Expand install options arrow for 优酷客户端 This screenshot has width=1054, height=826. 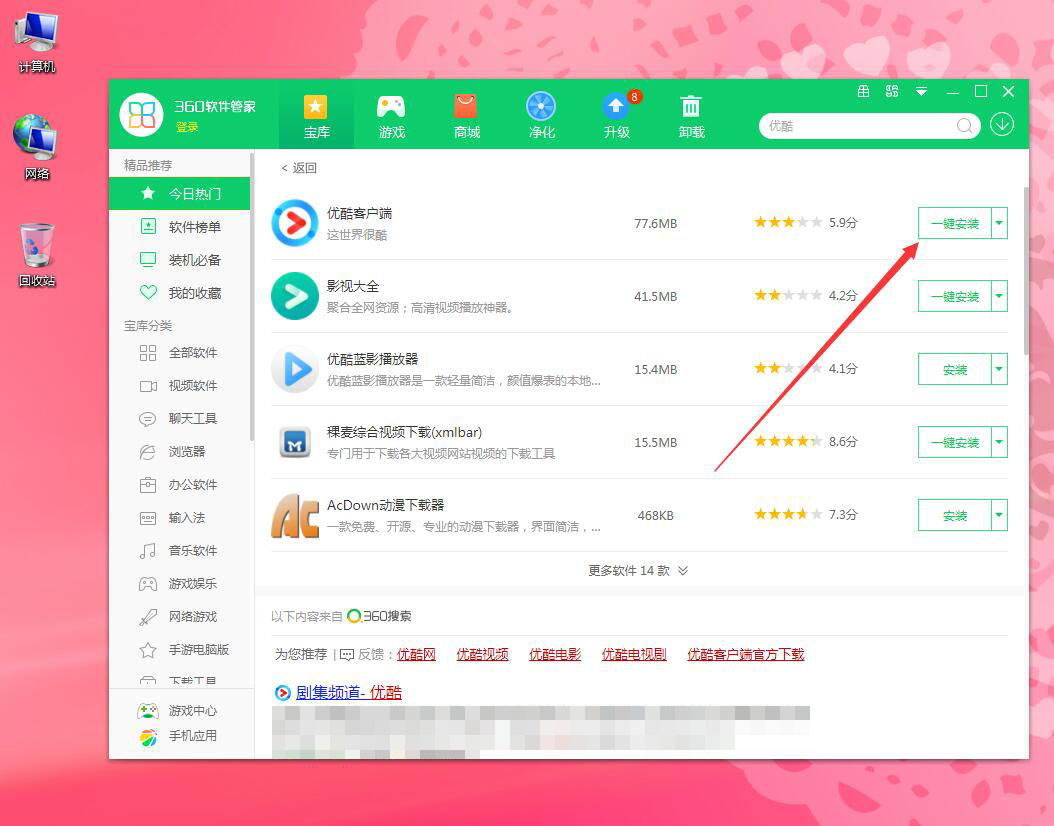(x=1000, y=223)
